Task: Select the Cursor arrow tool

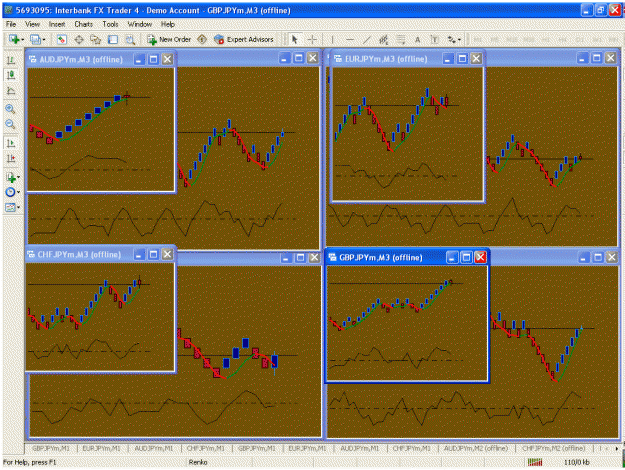Action: click(x=295, y=39)
